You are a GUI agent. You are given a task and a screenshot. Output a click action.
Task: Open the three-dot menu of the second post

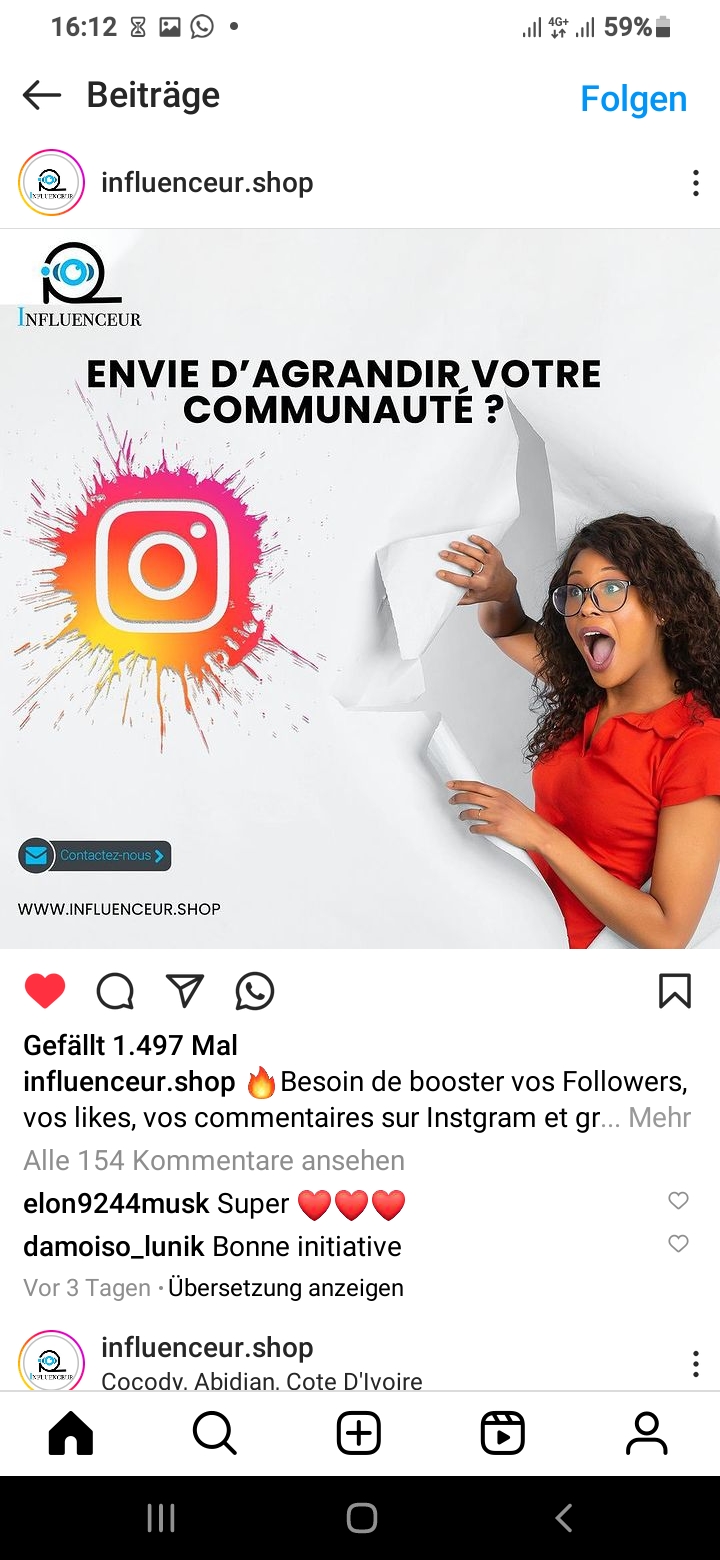coord(695,1364)
